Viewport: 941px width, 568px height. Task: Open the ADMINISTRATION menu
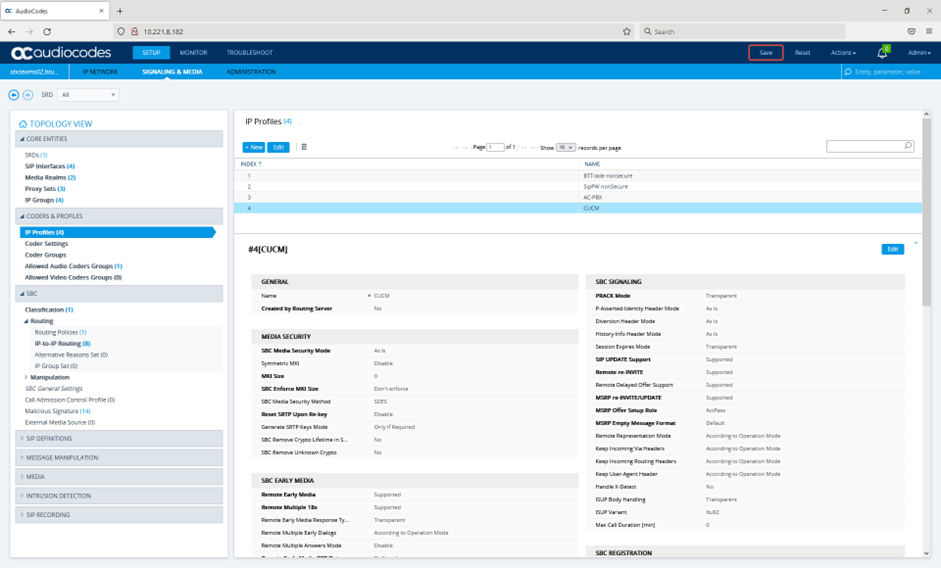click(x=251, y=72)
